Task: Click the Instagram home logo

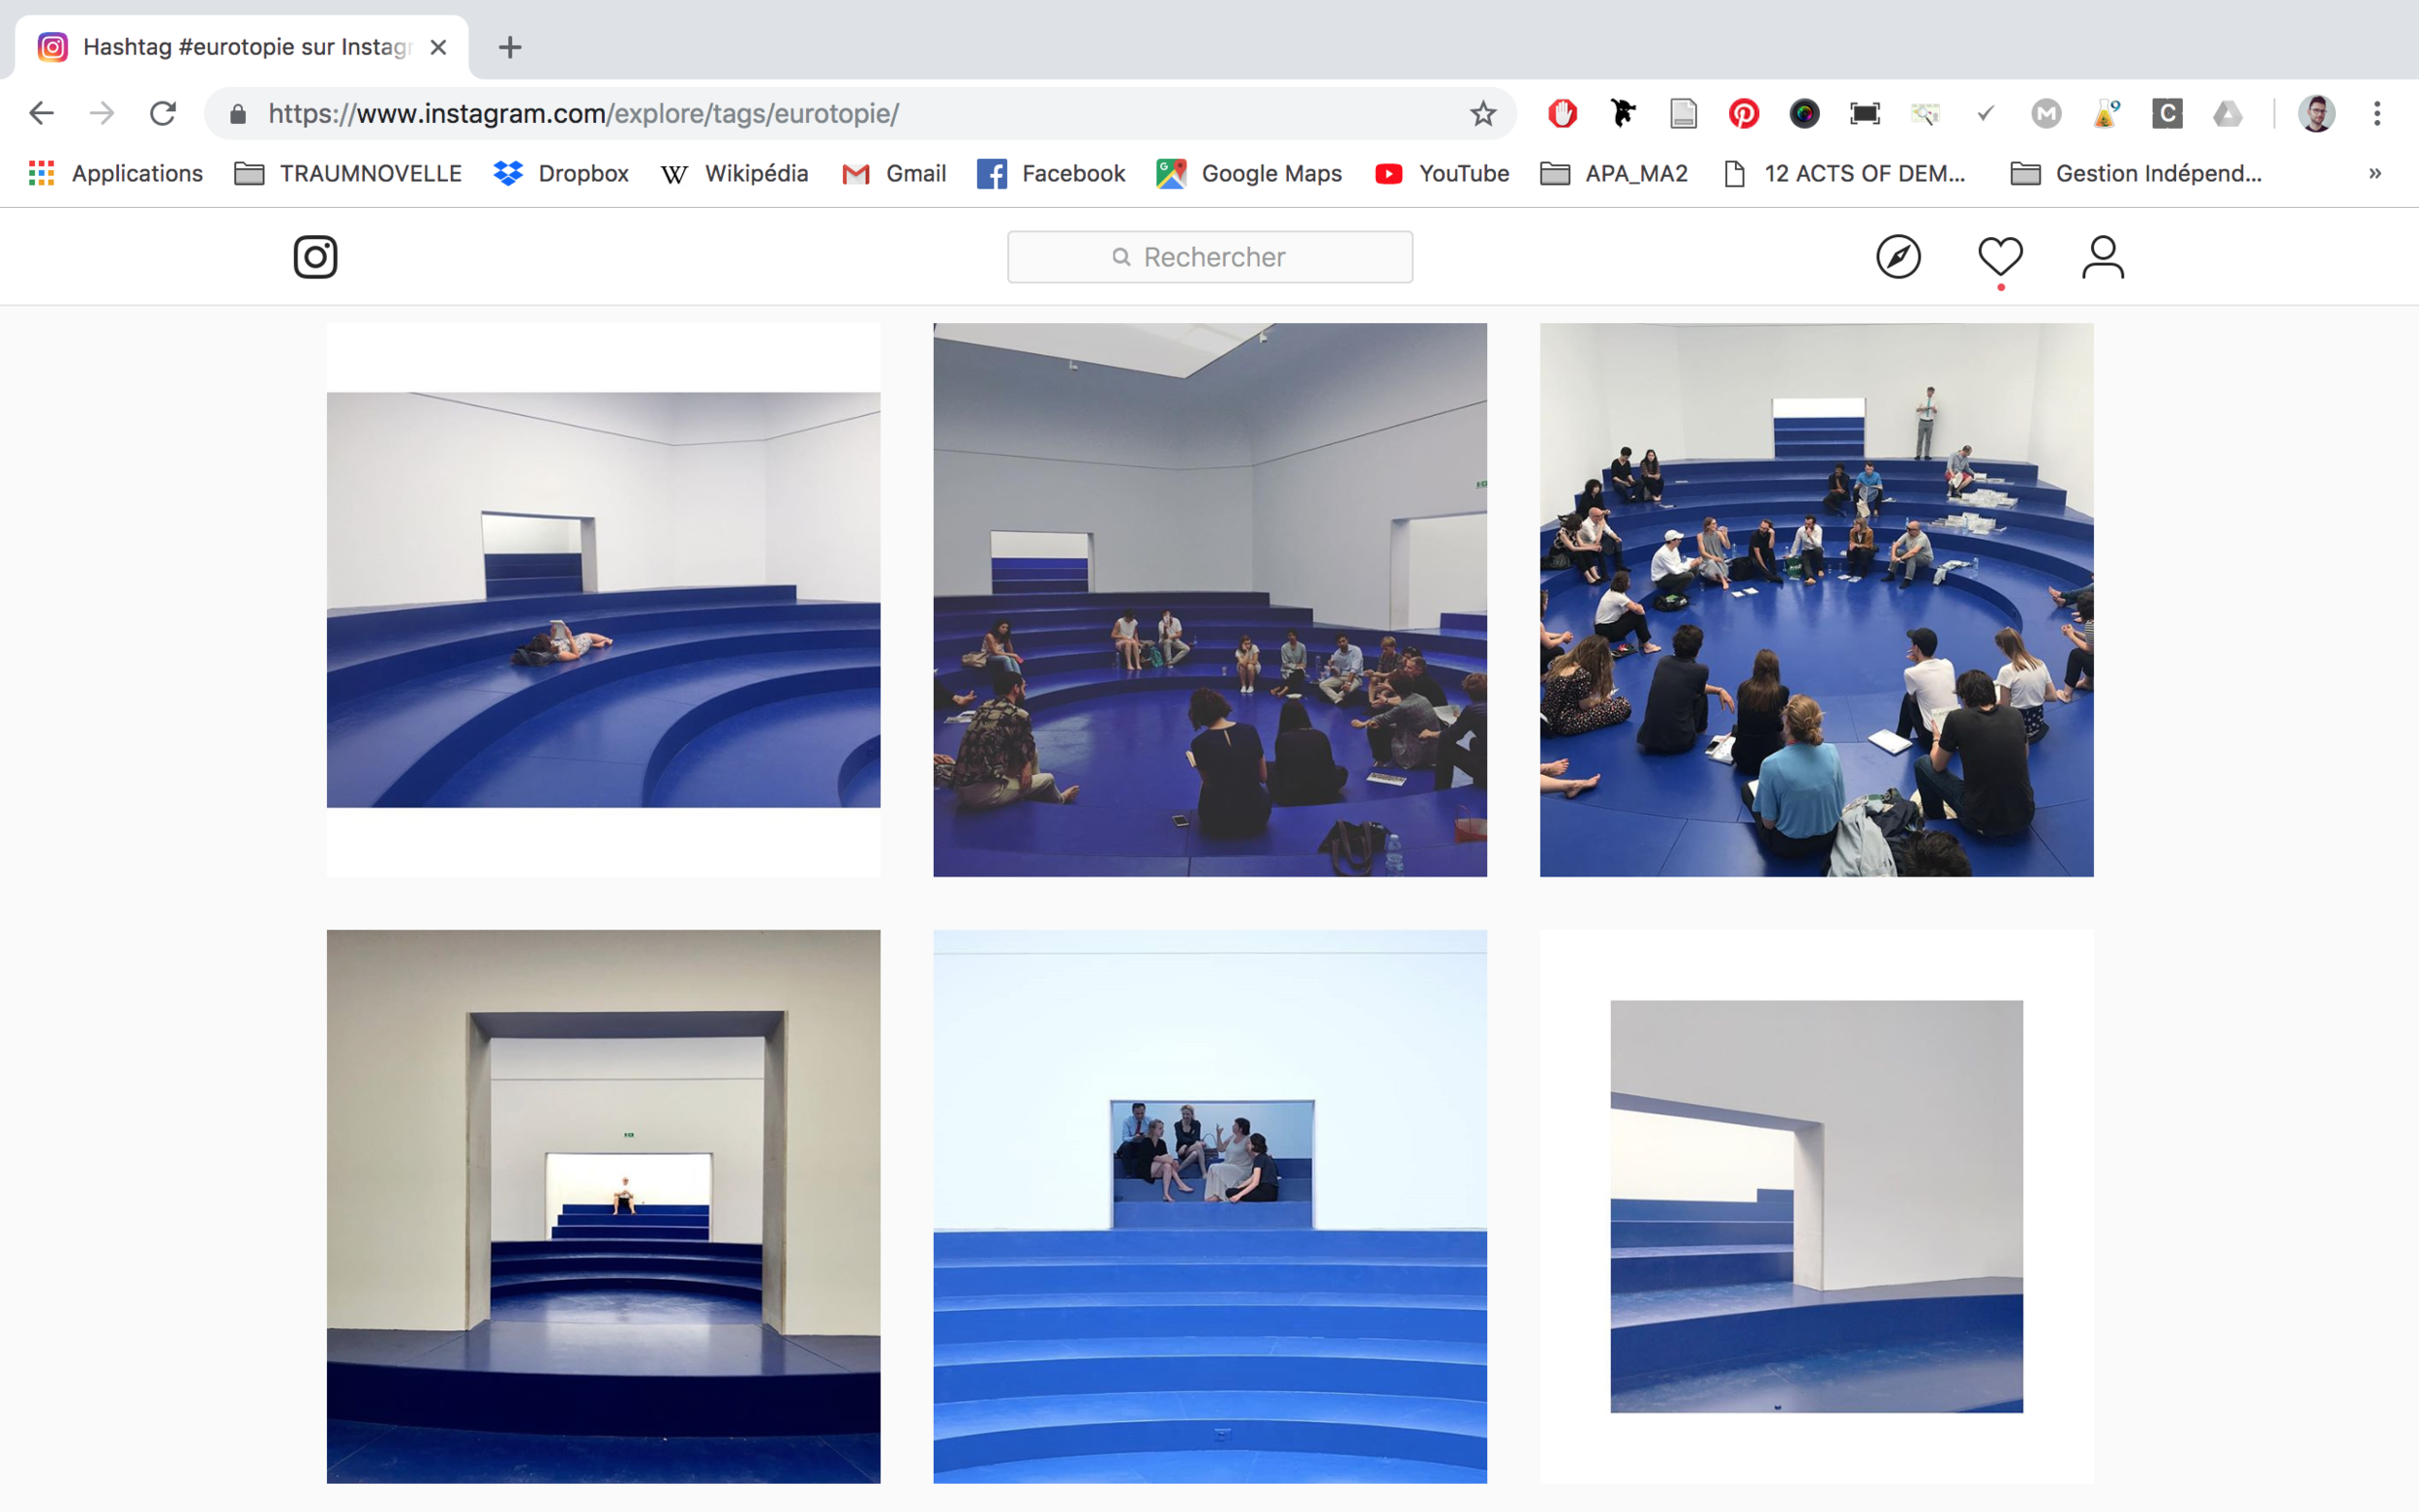Action: pos(315,257)
